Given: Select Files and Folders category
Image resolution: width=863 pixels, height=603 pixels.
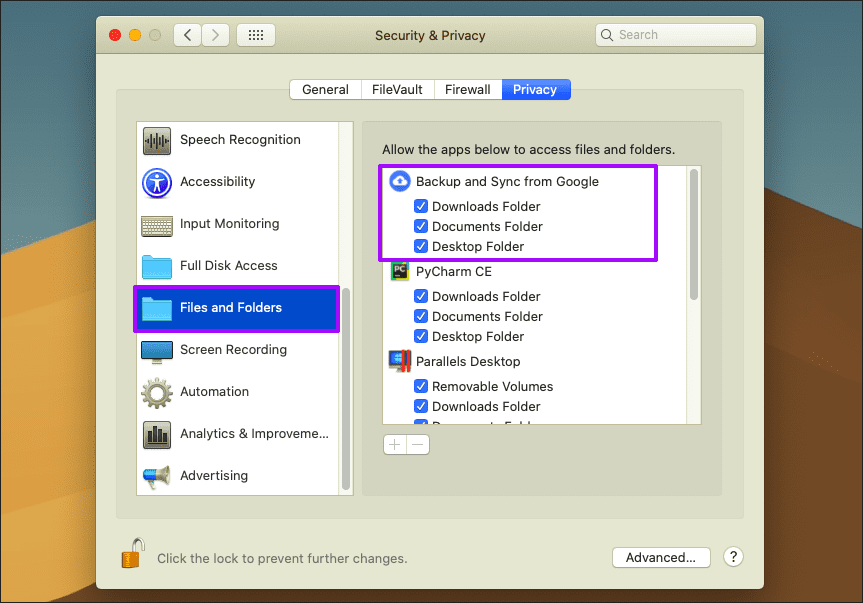Looking at the screenshot, I should click(x=237, y=309).
